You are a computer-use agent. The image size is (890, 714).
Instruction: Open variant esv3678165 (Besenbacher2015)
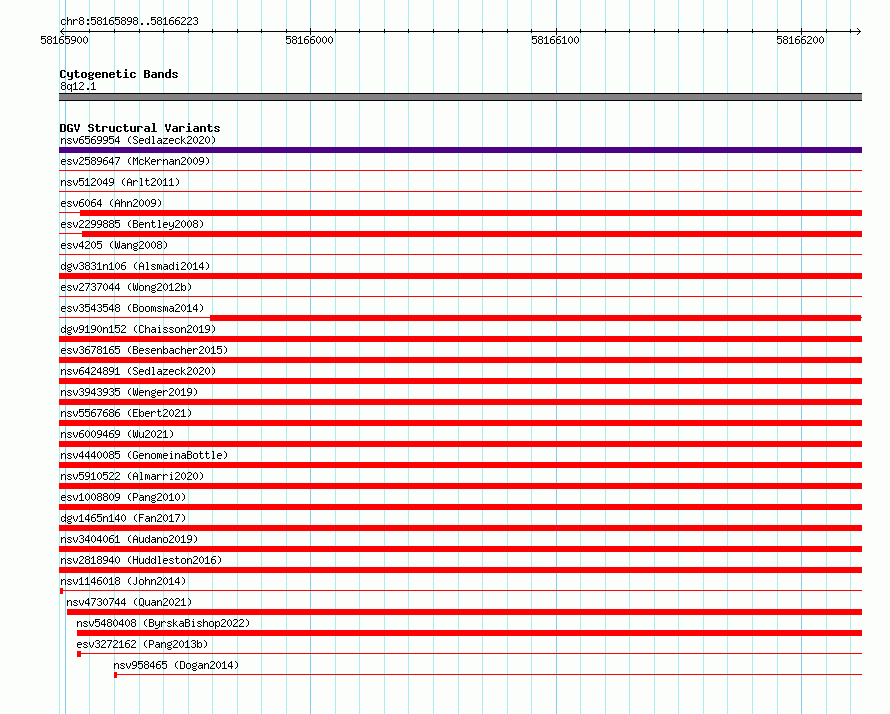click(x=144, y=350)
